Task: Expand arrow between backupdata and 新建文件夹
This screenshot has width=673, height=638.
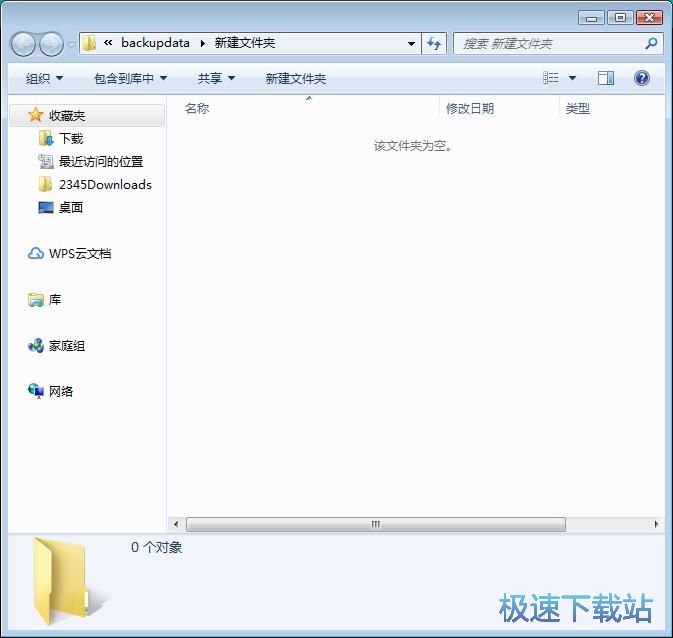Action: (x=203, y=43)
